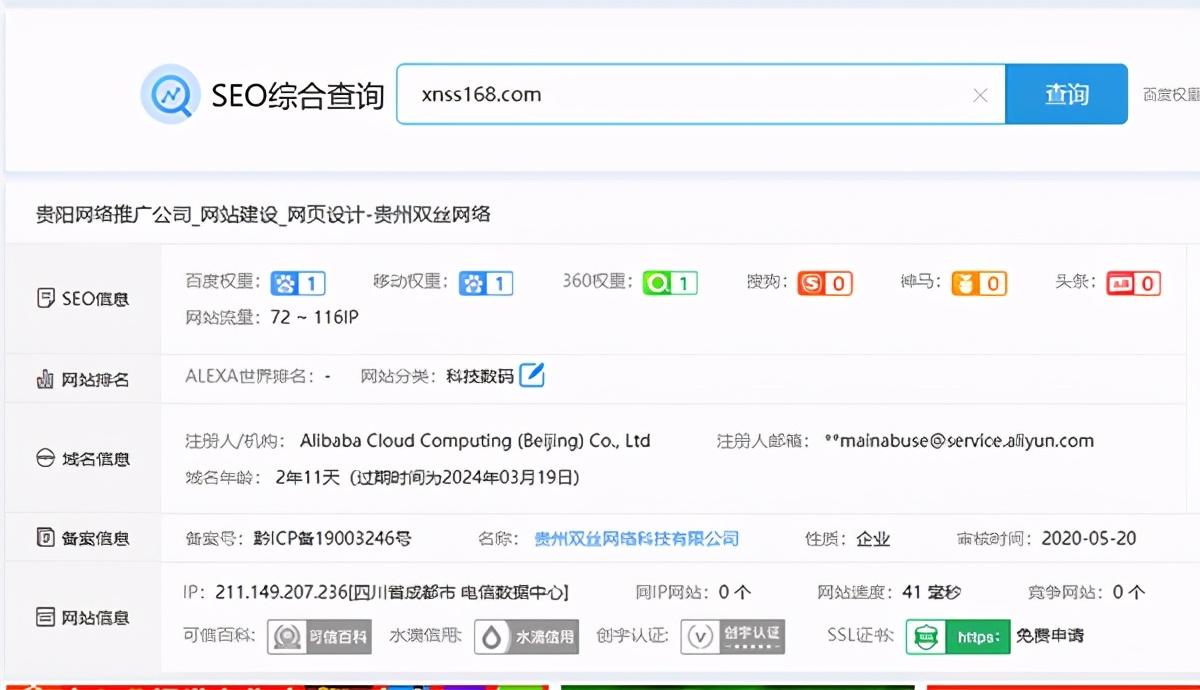Click the 创宇认证 badge button
The width and height of the screenshot is (1200, 690).
(x=733, y=636)
